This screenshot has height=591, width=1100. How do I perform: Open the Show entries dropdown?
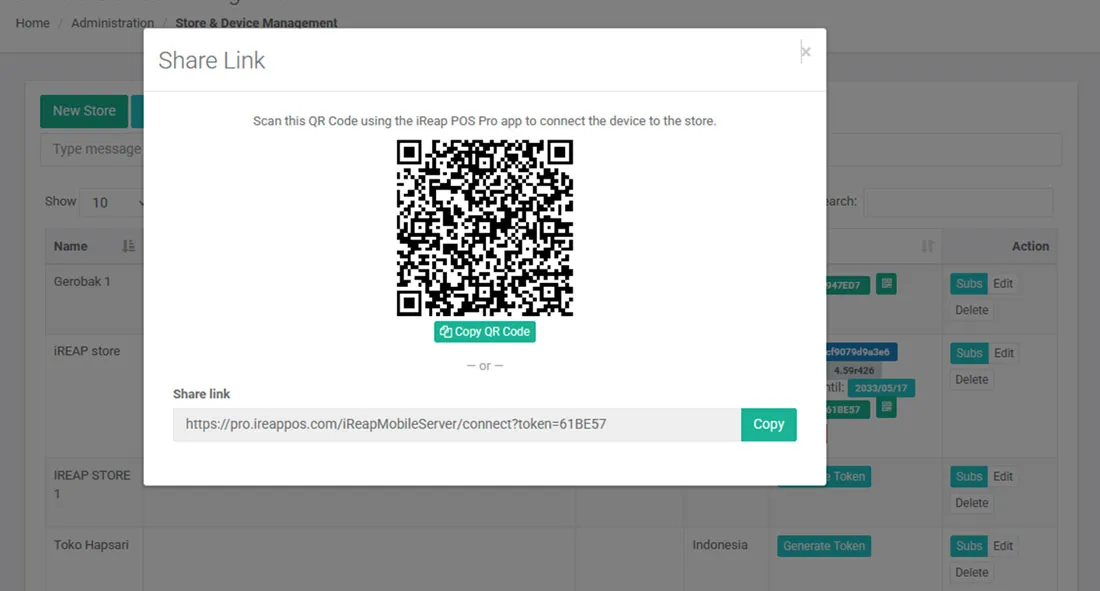[112, 203]
